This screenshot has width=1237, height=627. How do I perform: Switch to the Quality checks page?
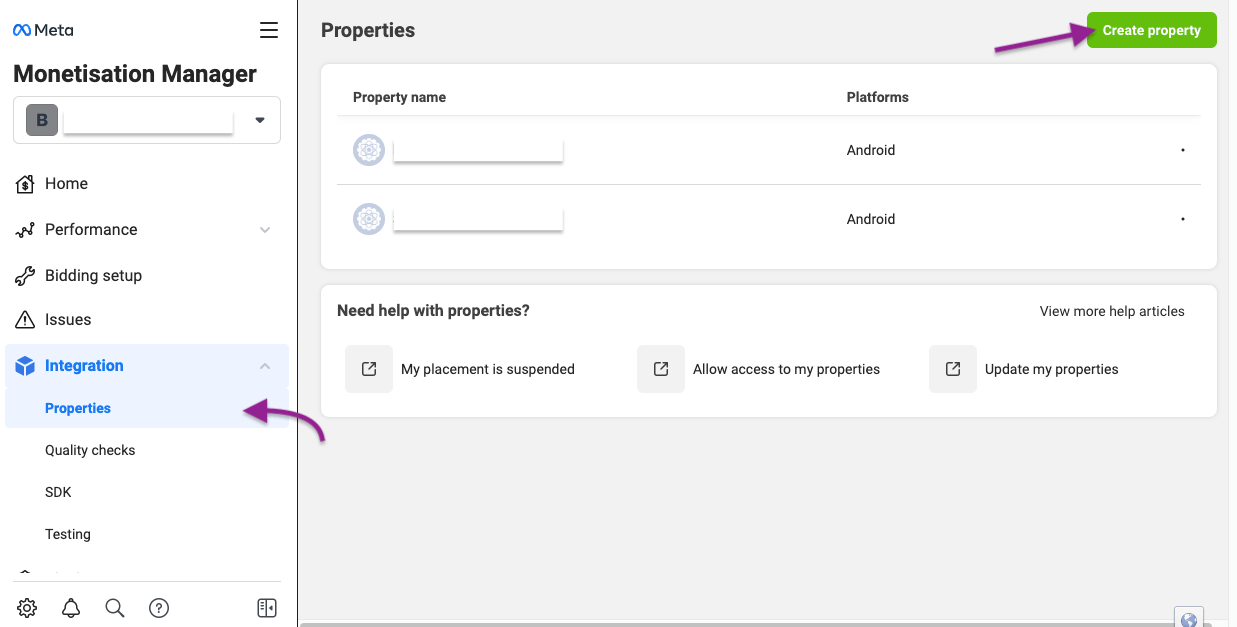click(x=90, y=449)
